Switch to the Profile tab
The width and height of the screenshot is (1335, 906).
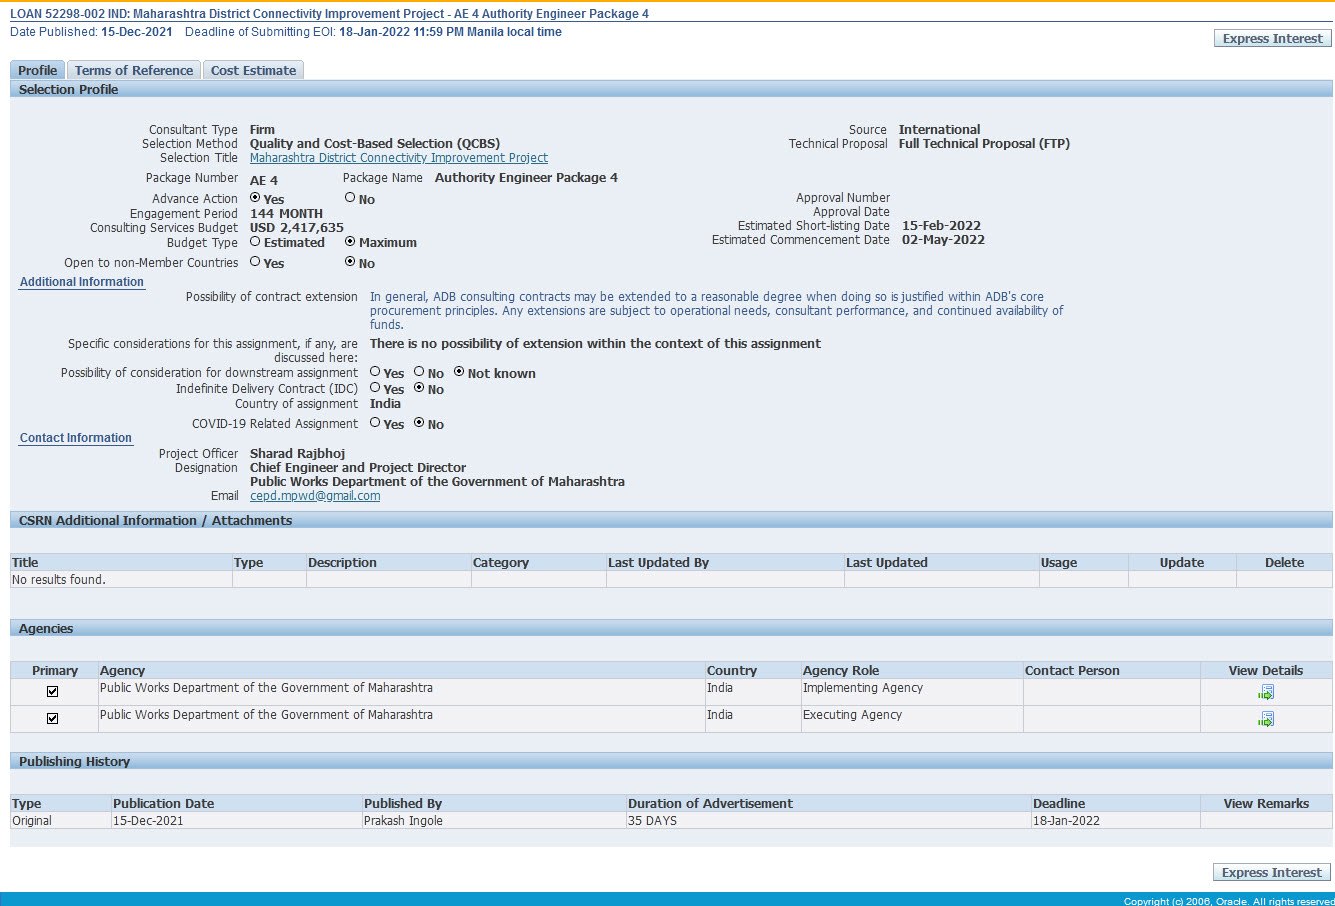point(37,70)
